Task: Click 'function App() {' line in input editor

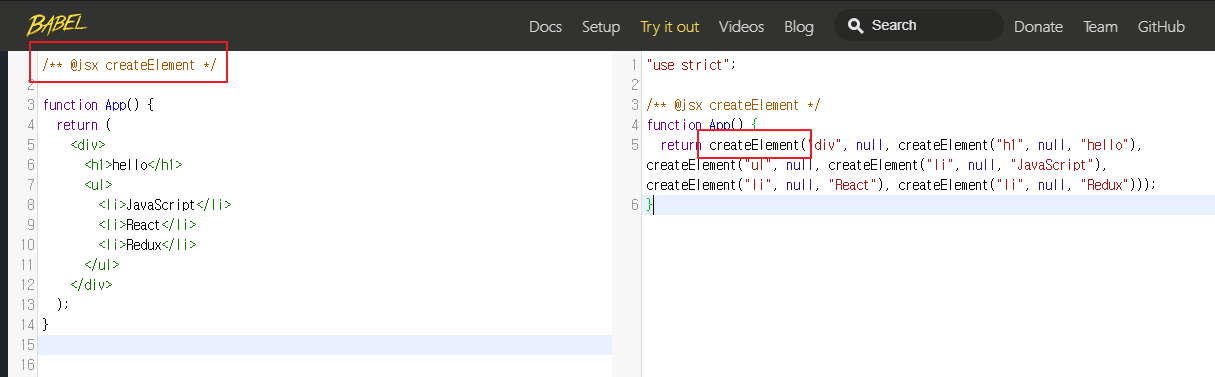Action: [99, 105]
